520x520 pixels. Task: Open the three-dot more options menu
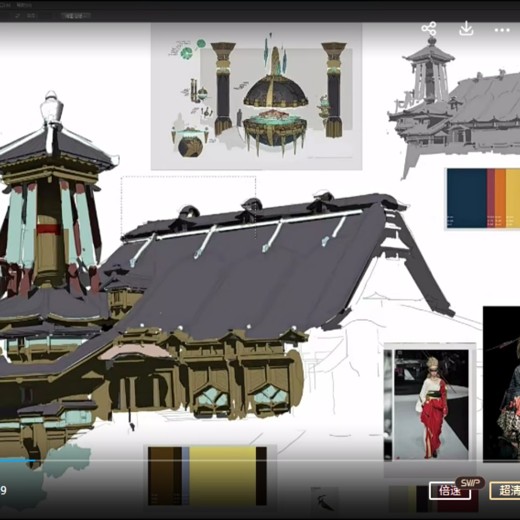point(502,30)
